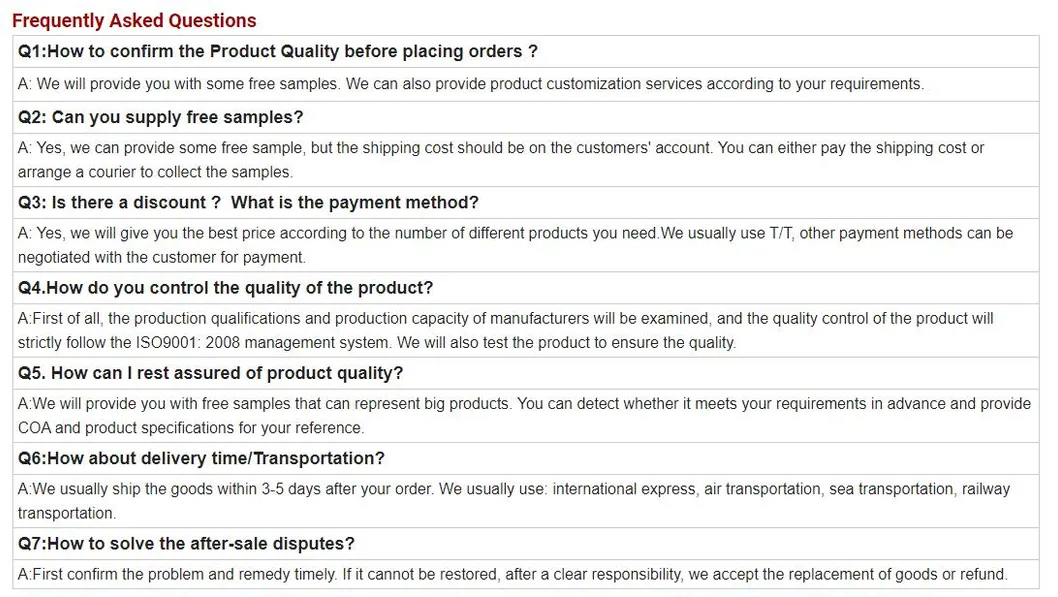Click the T/T payment text
Screen dimensions: 1058x597
(780, 233)
